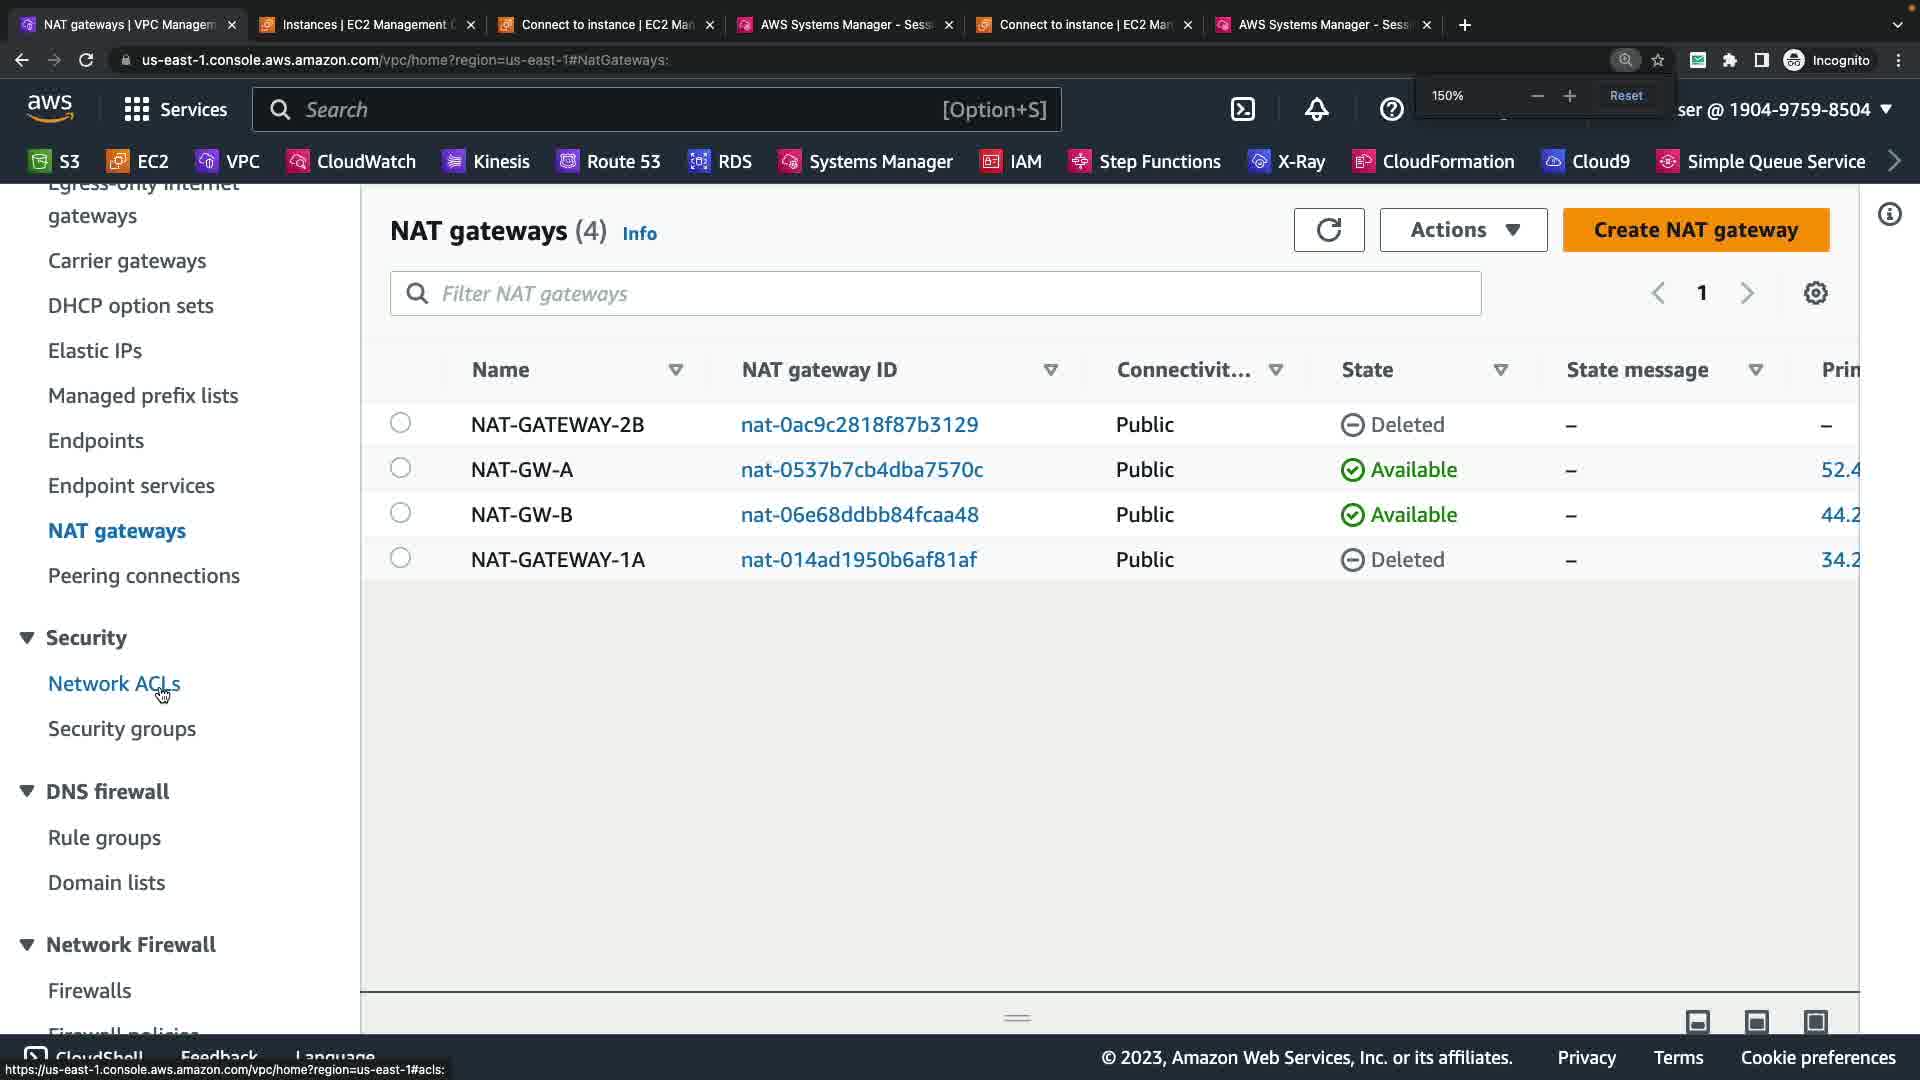Click the Filter NAT gateways field
The height and width of the screenshot is (1080, 1920).
[935, 294]
